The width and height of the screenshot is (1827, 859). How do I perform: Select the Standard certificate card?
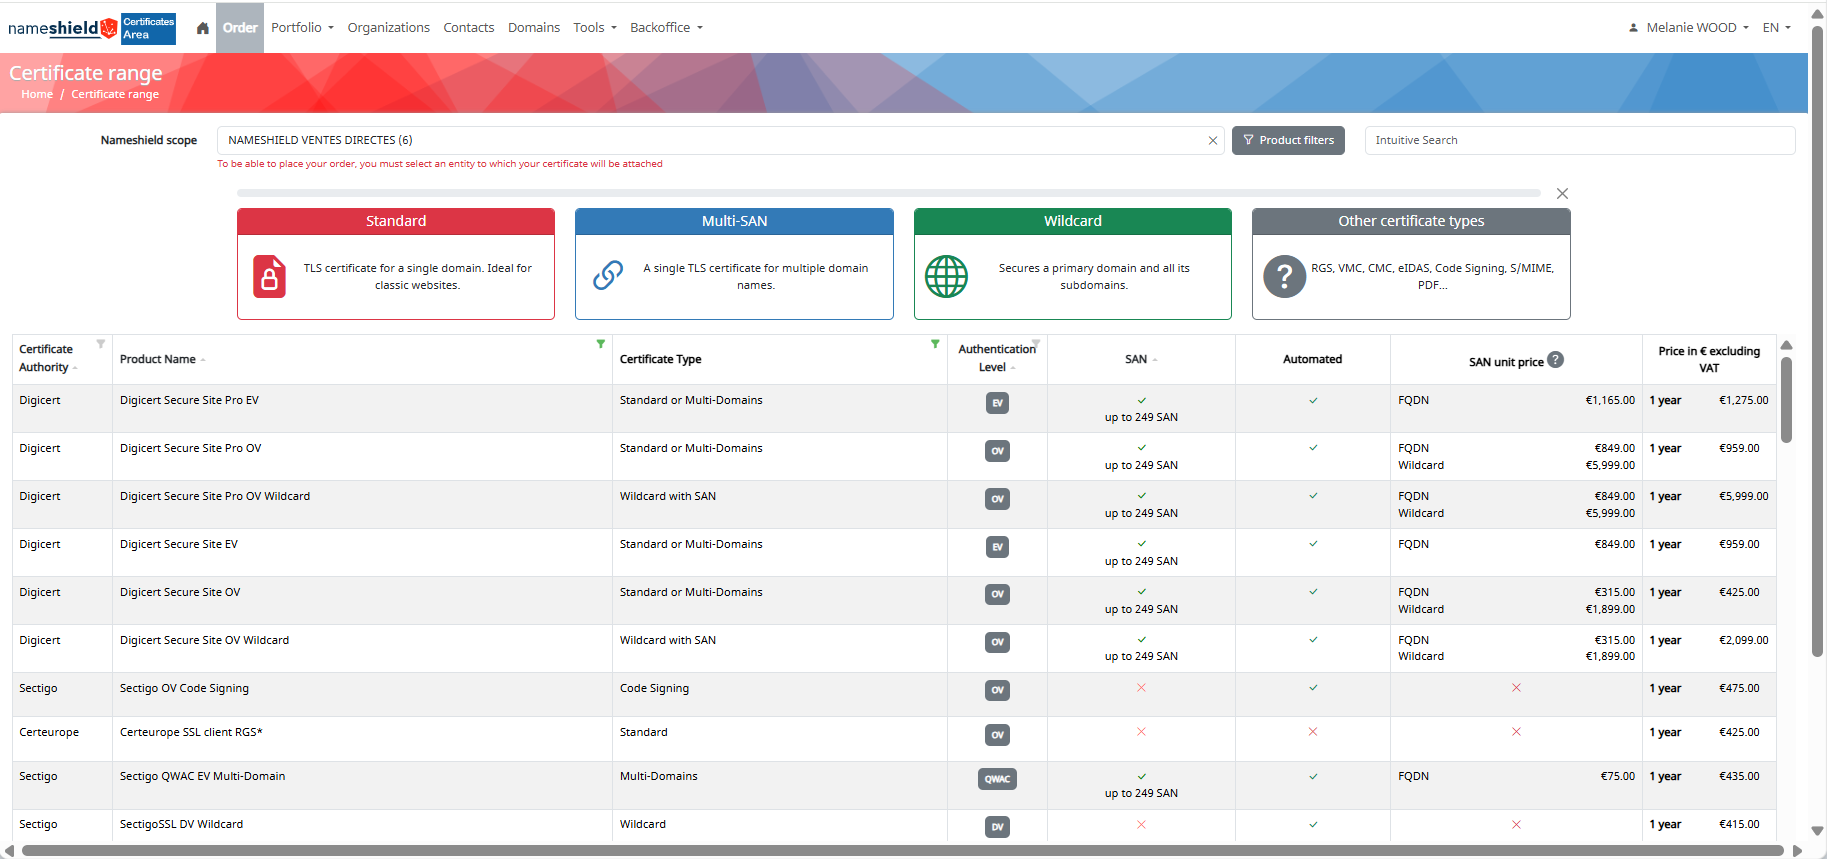click(x=396, y=264)
